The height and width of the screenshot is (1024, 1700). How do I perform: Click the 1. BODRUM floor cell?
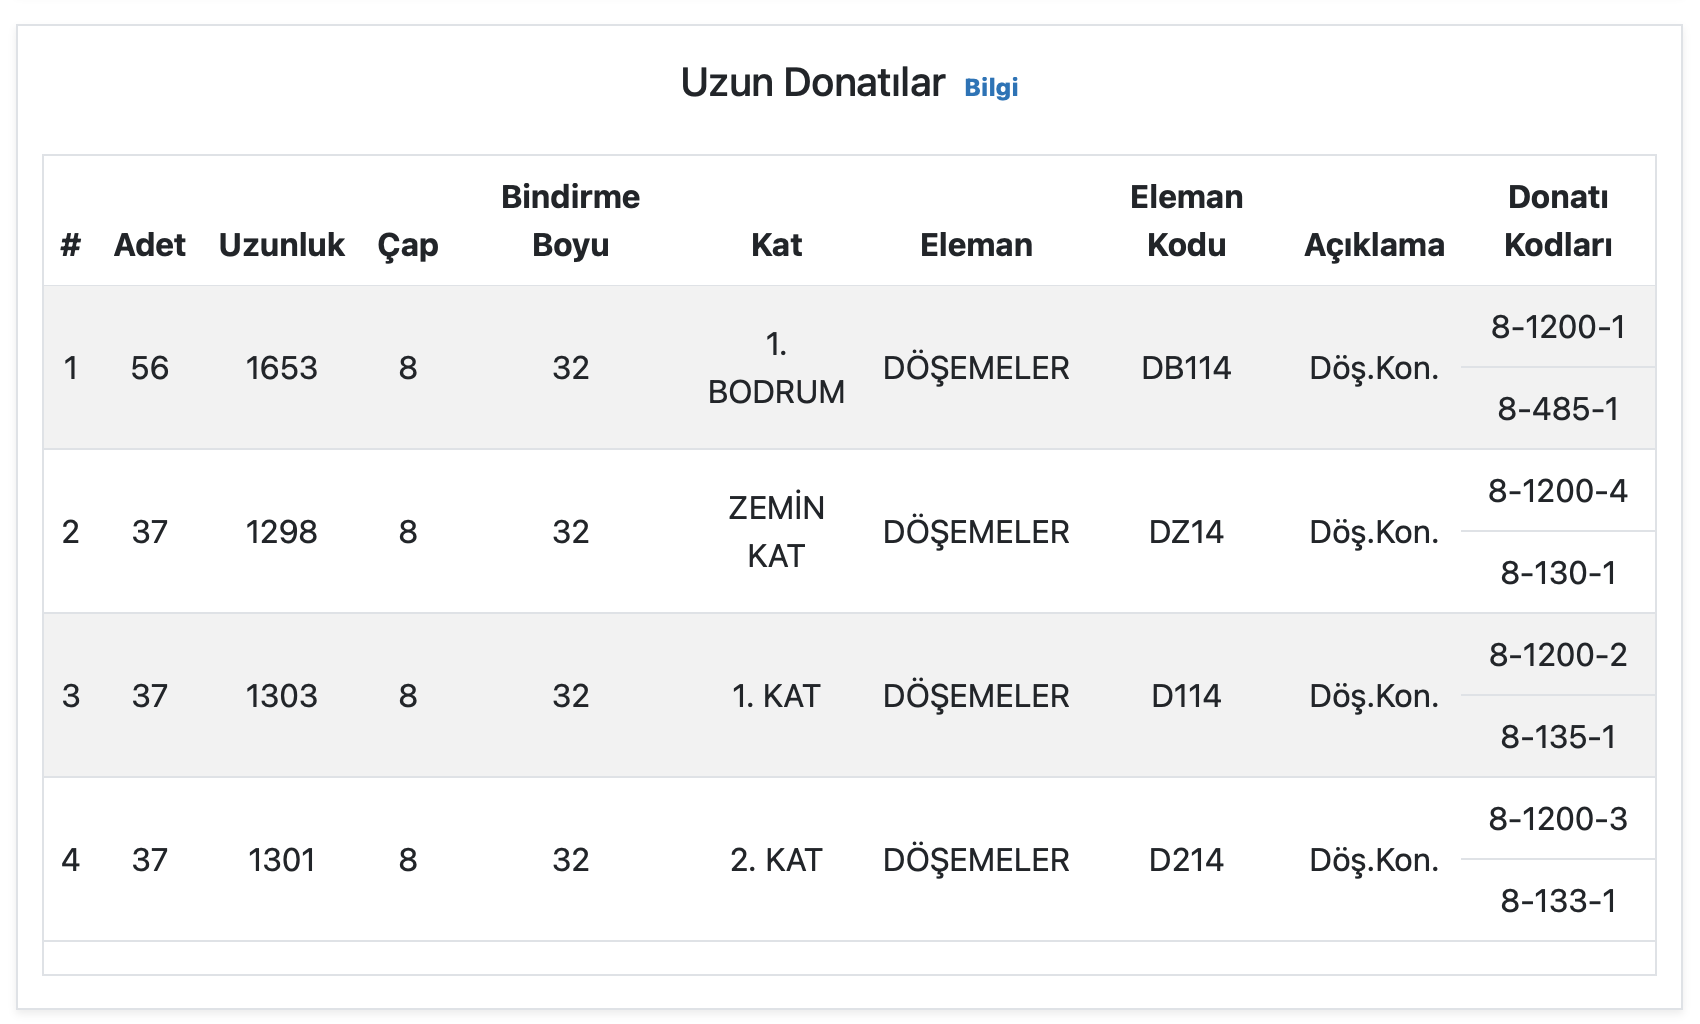pos(777,368)
